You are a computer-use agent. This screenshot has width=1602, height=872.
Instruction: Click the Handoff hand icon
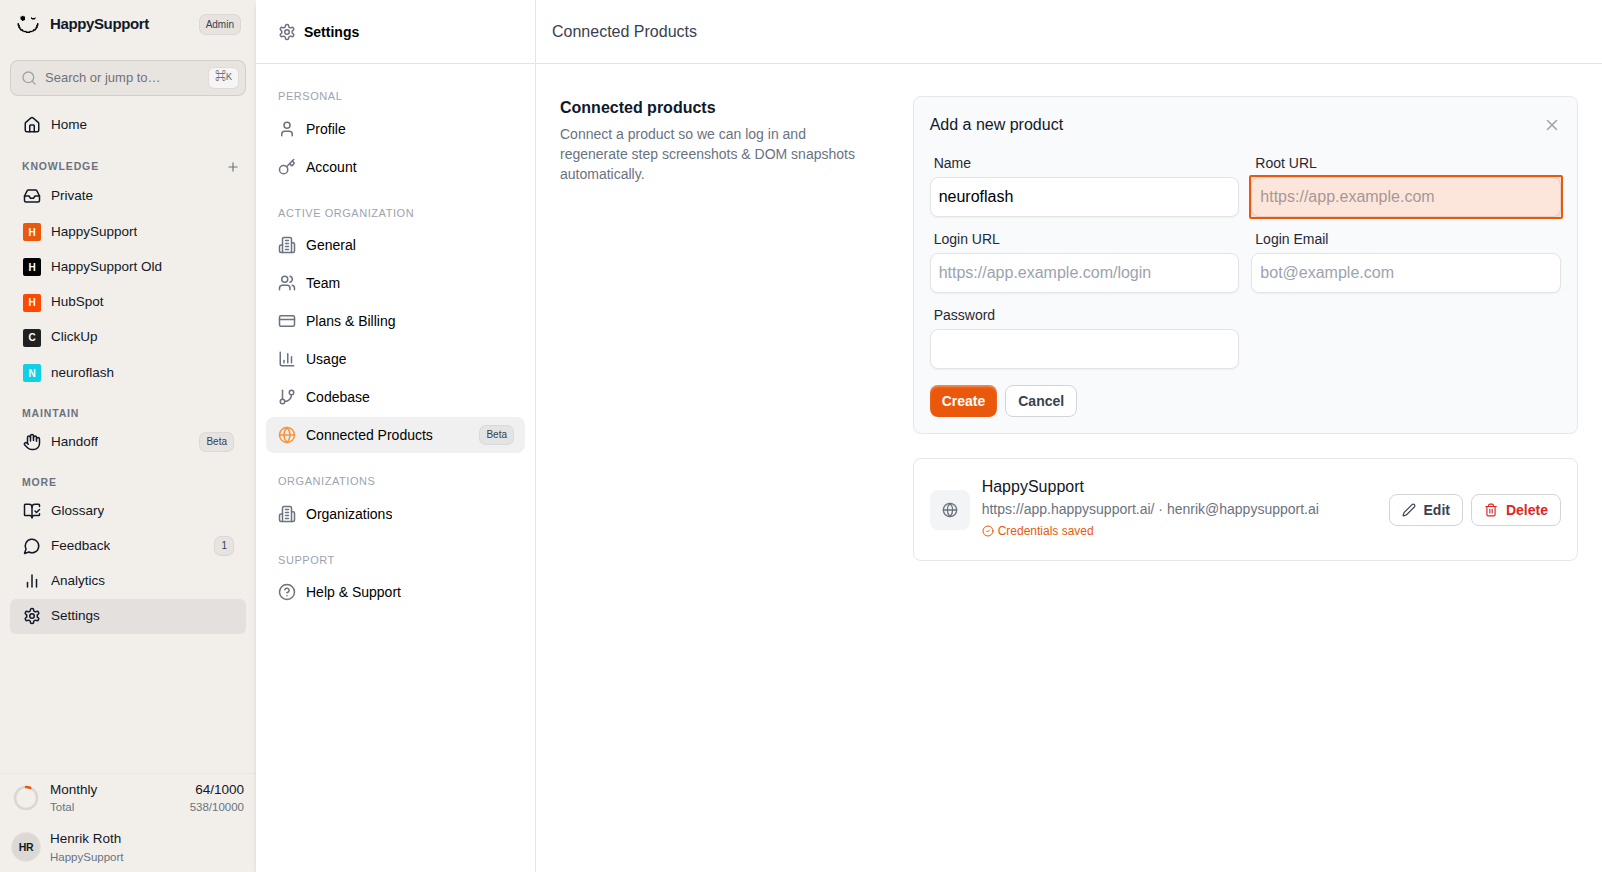pos(32,442)
